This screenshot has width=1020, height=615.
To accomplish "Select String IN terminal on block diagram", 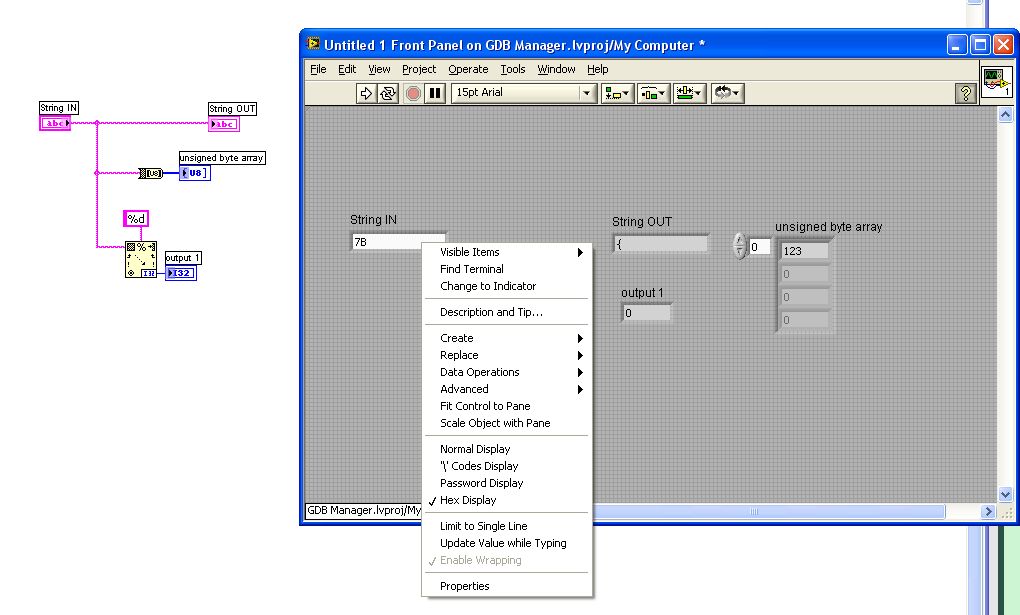I will click(x=55, y=123).
